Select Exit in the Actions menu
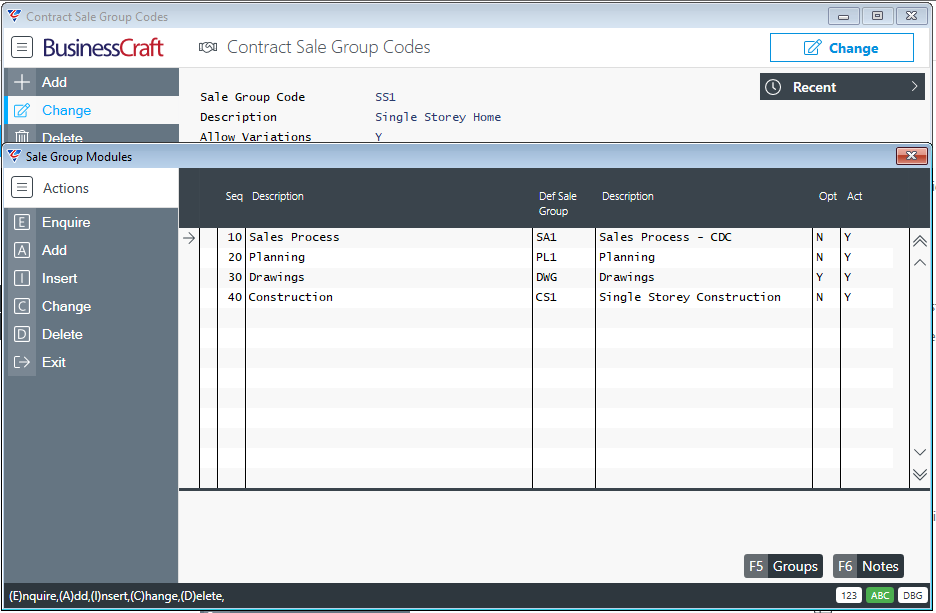This screenshot has height=613, width=936. [x=92, y=362]
